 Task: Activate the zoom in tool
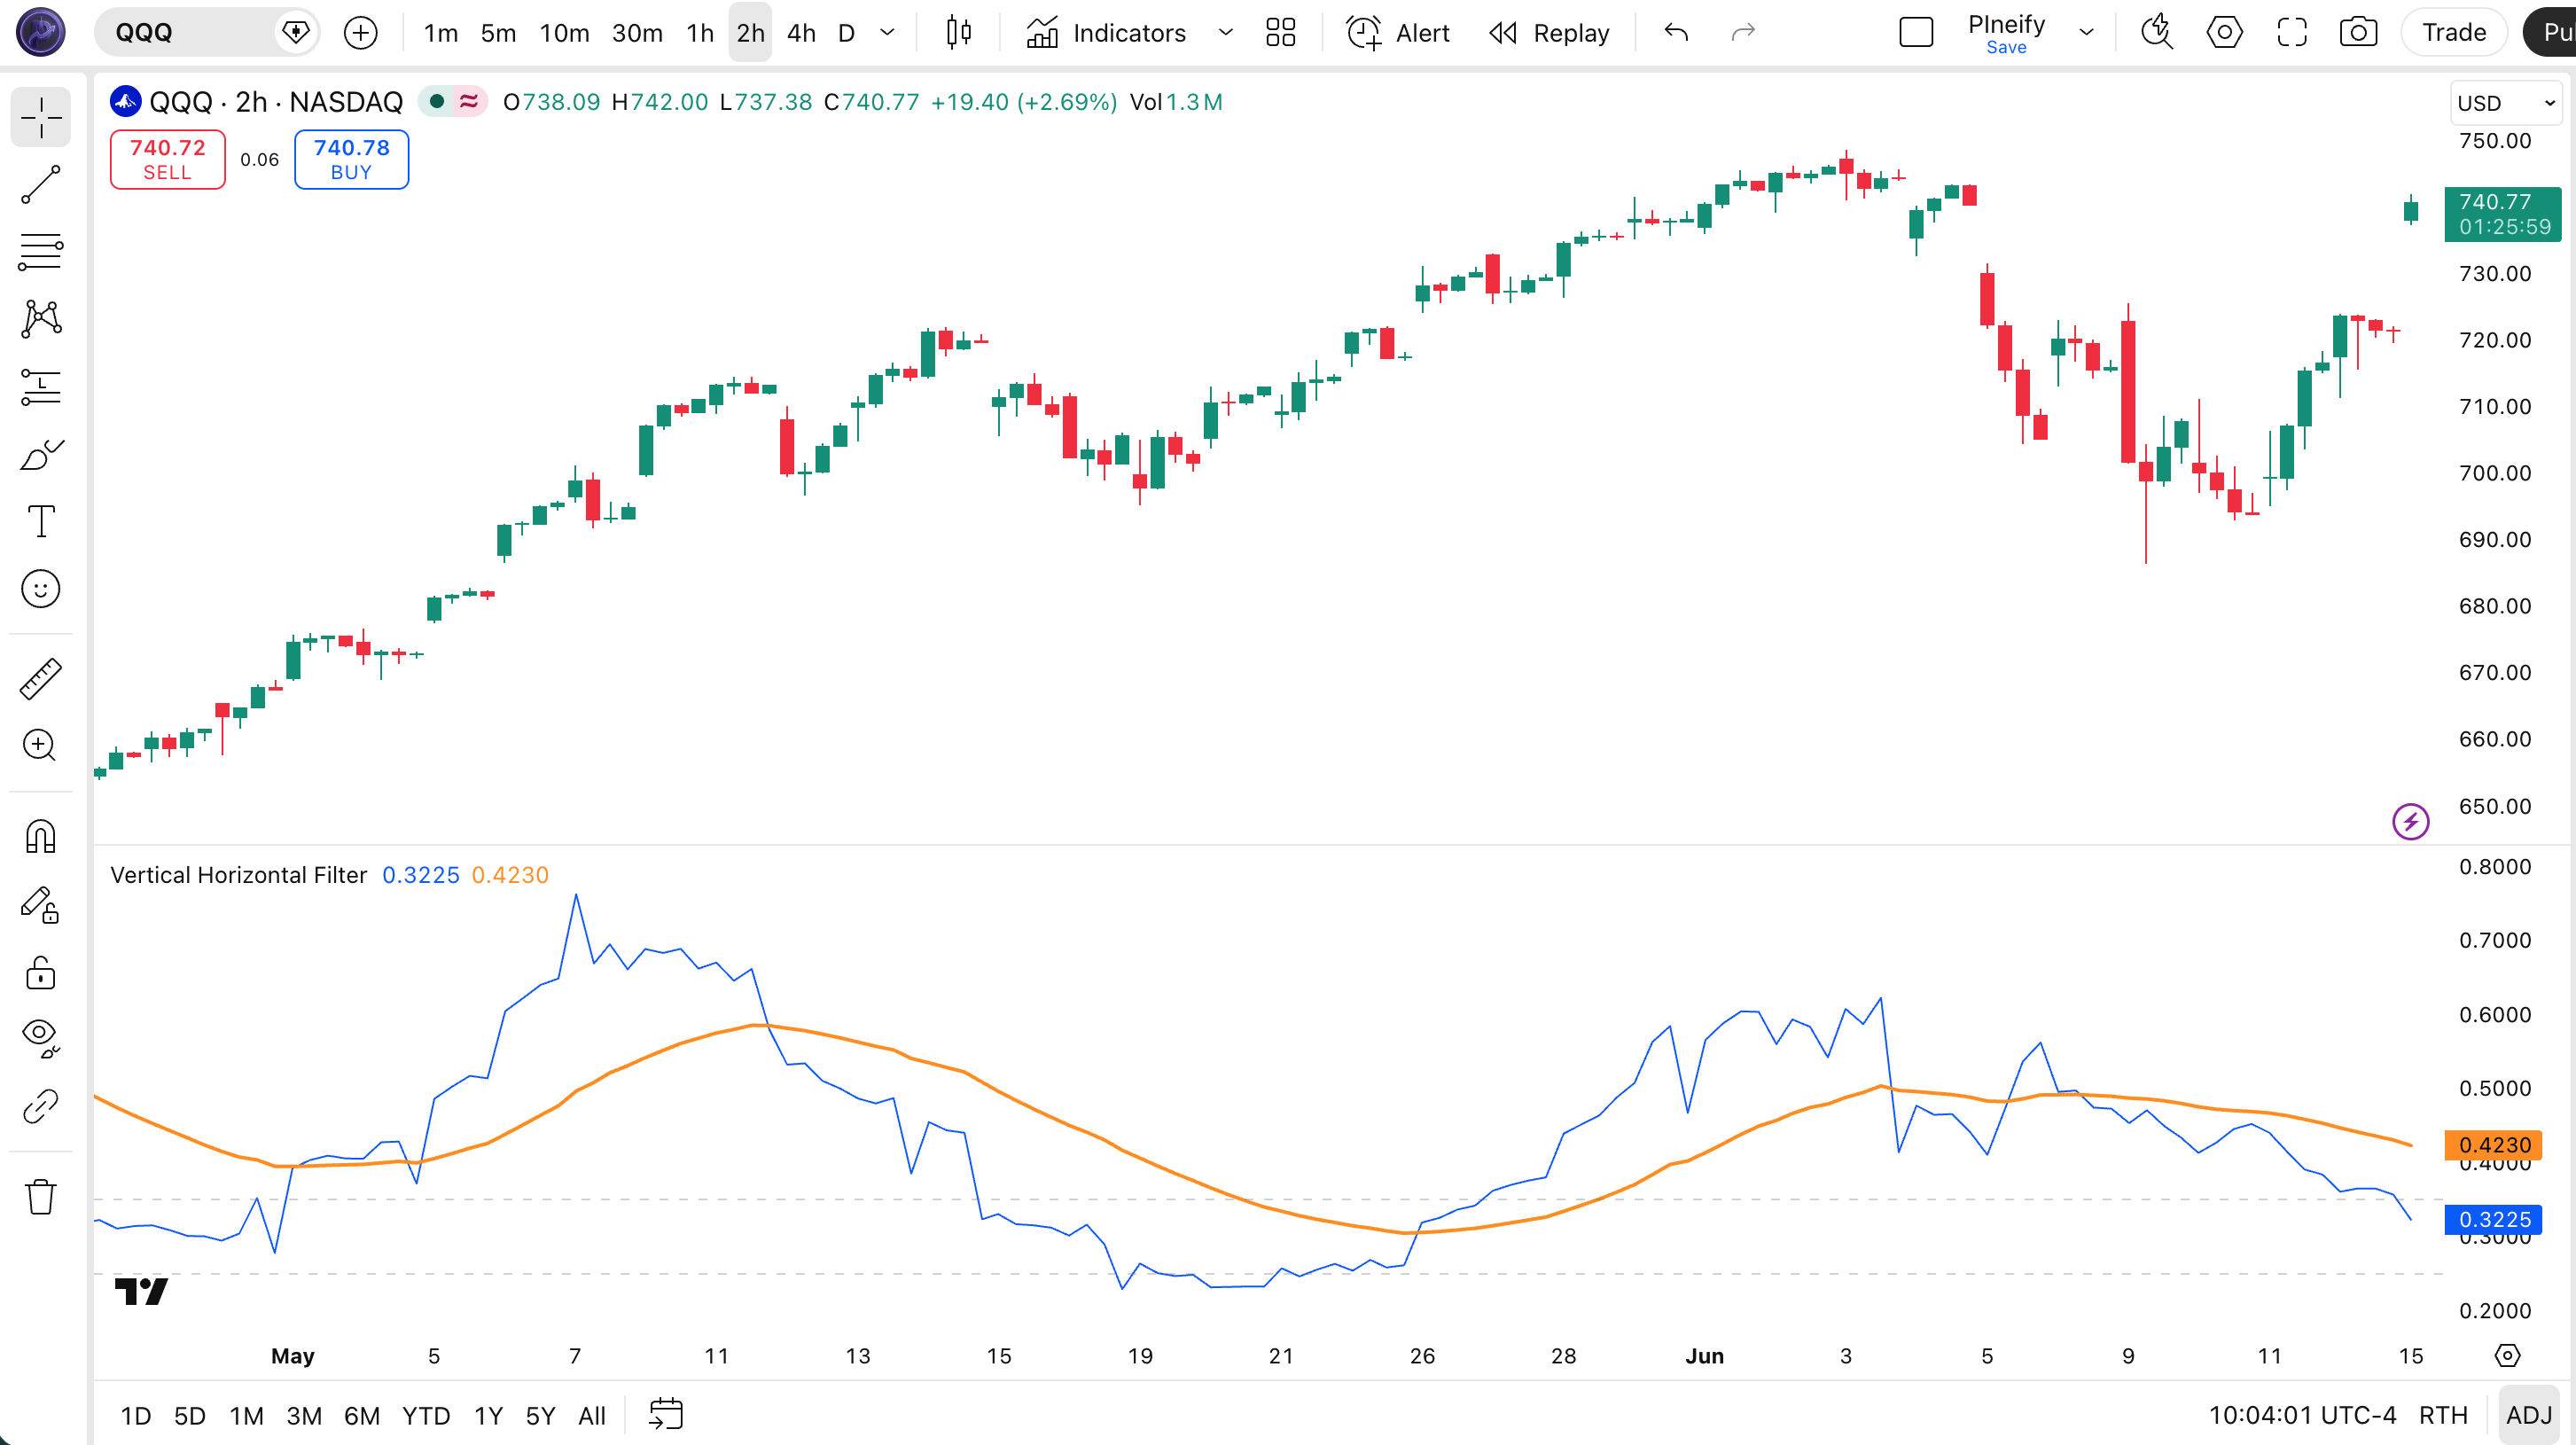[x=41, y=746]
